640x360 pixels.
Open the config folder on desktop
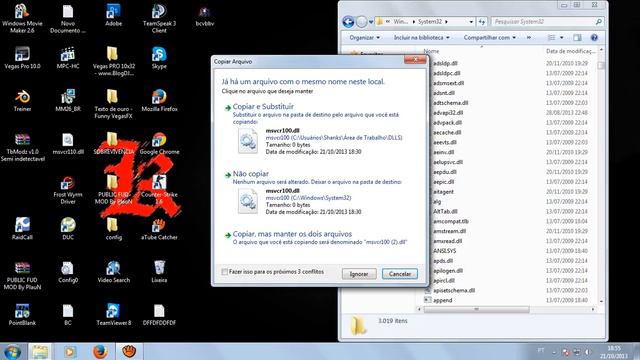[113, 229]
